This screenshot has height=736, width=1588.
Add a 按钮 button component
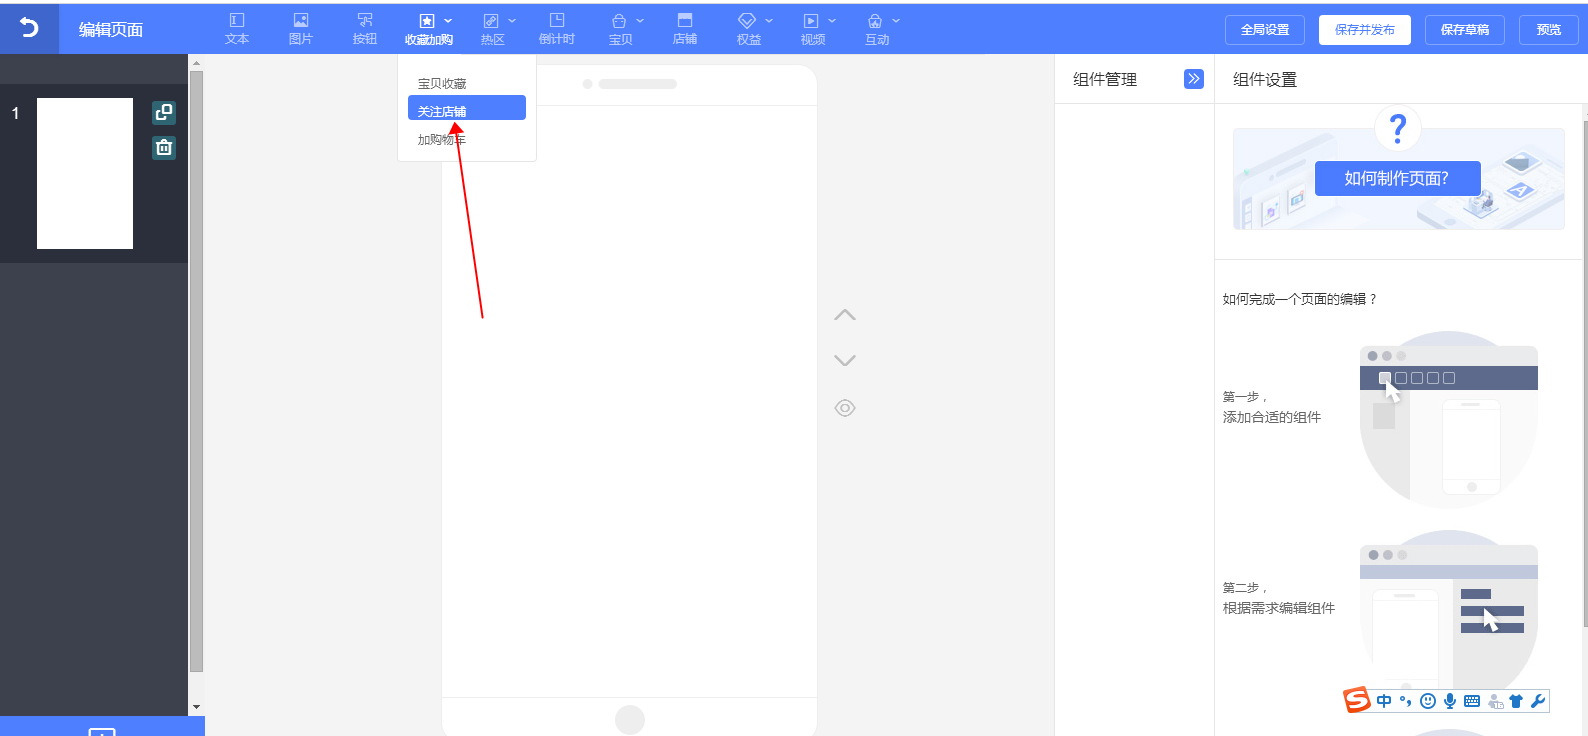pos(365,29)
